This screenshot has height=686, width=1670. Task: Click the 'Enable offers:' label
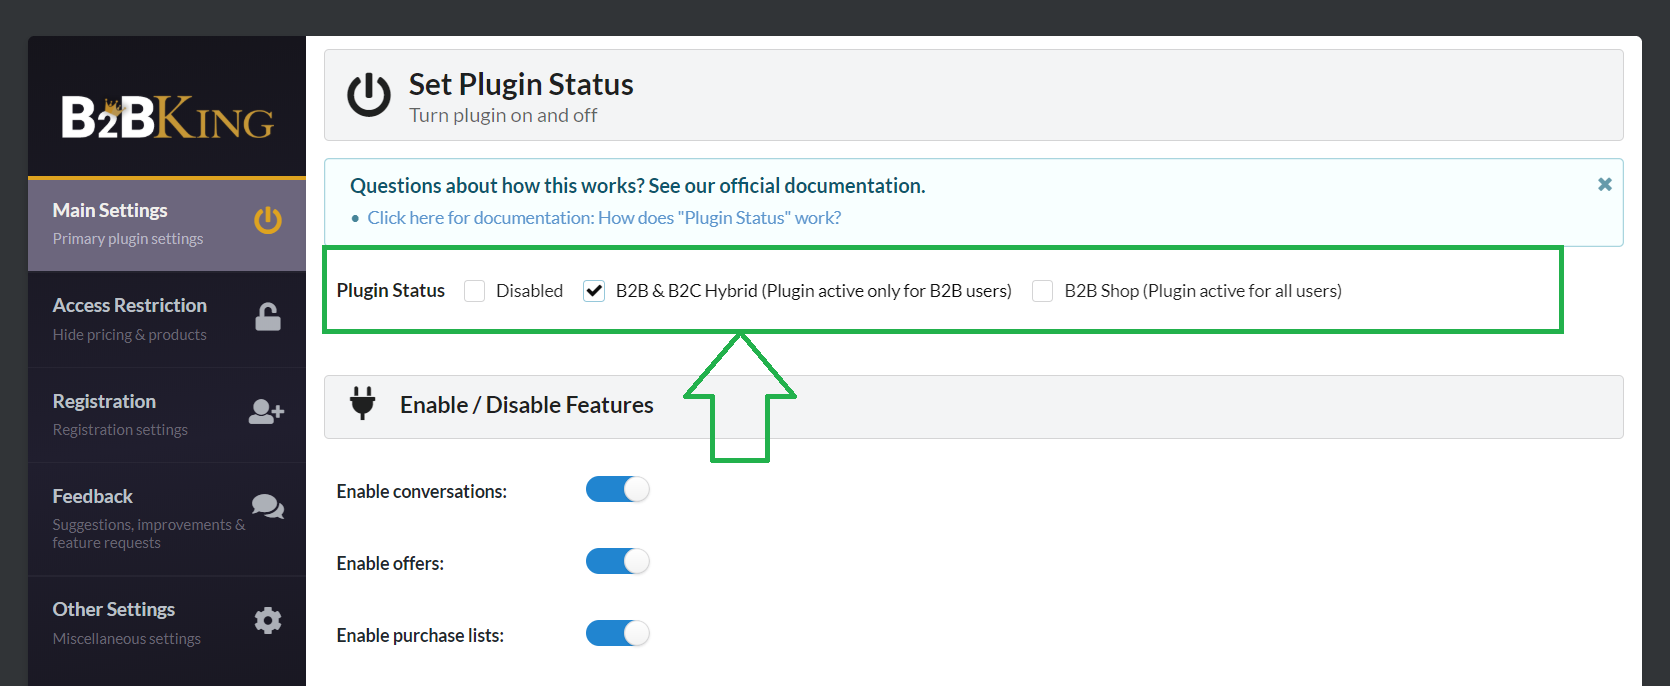(390, 564)
